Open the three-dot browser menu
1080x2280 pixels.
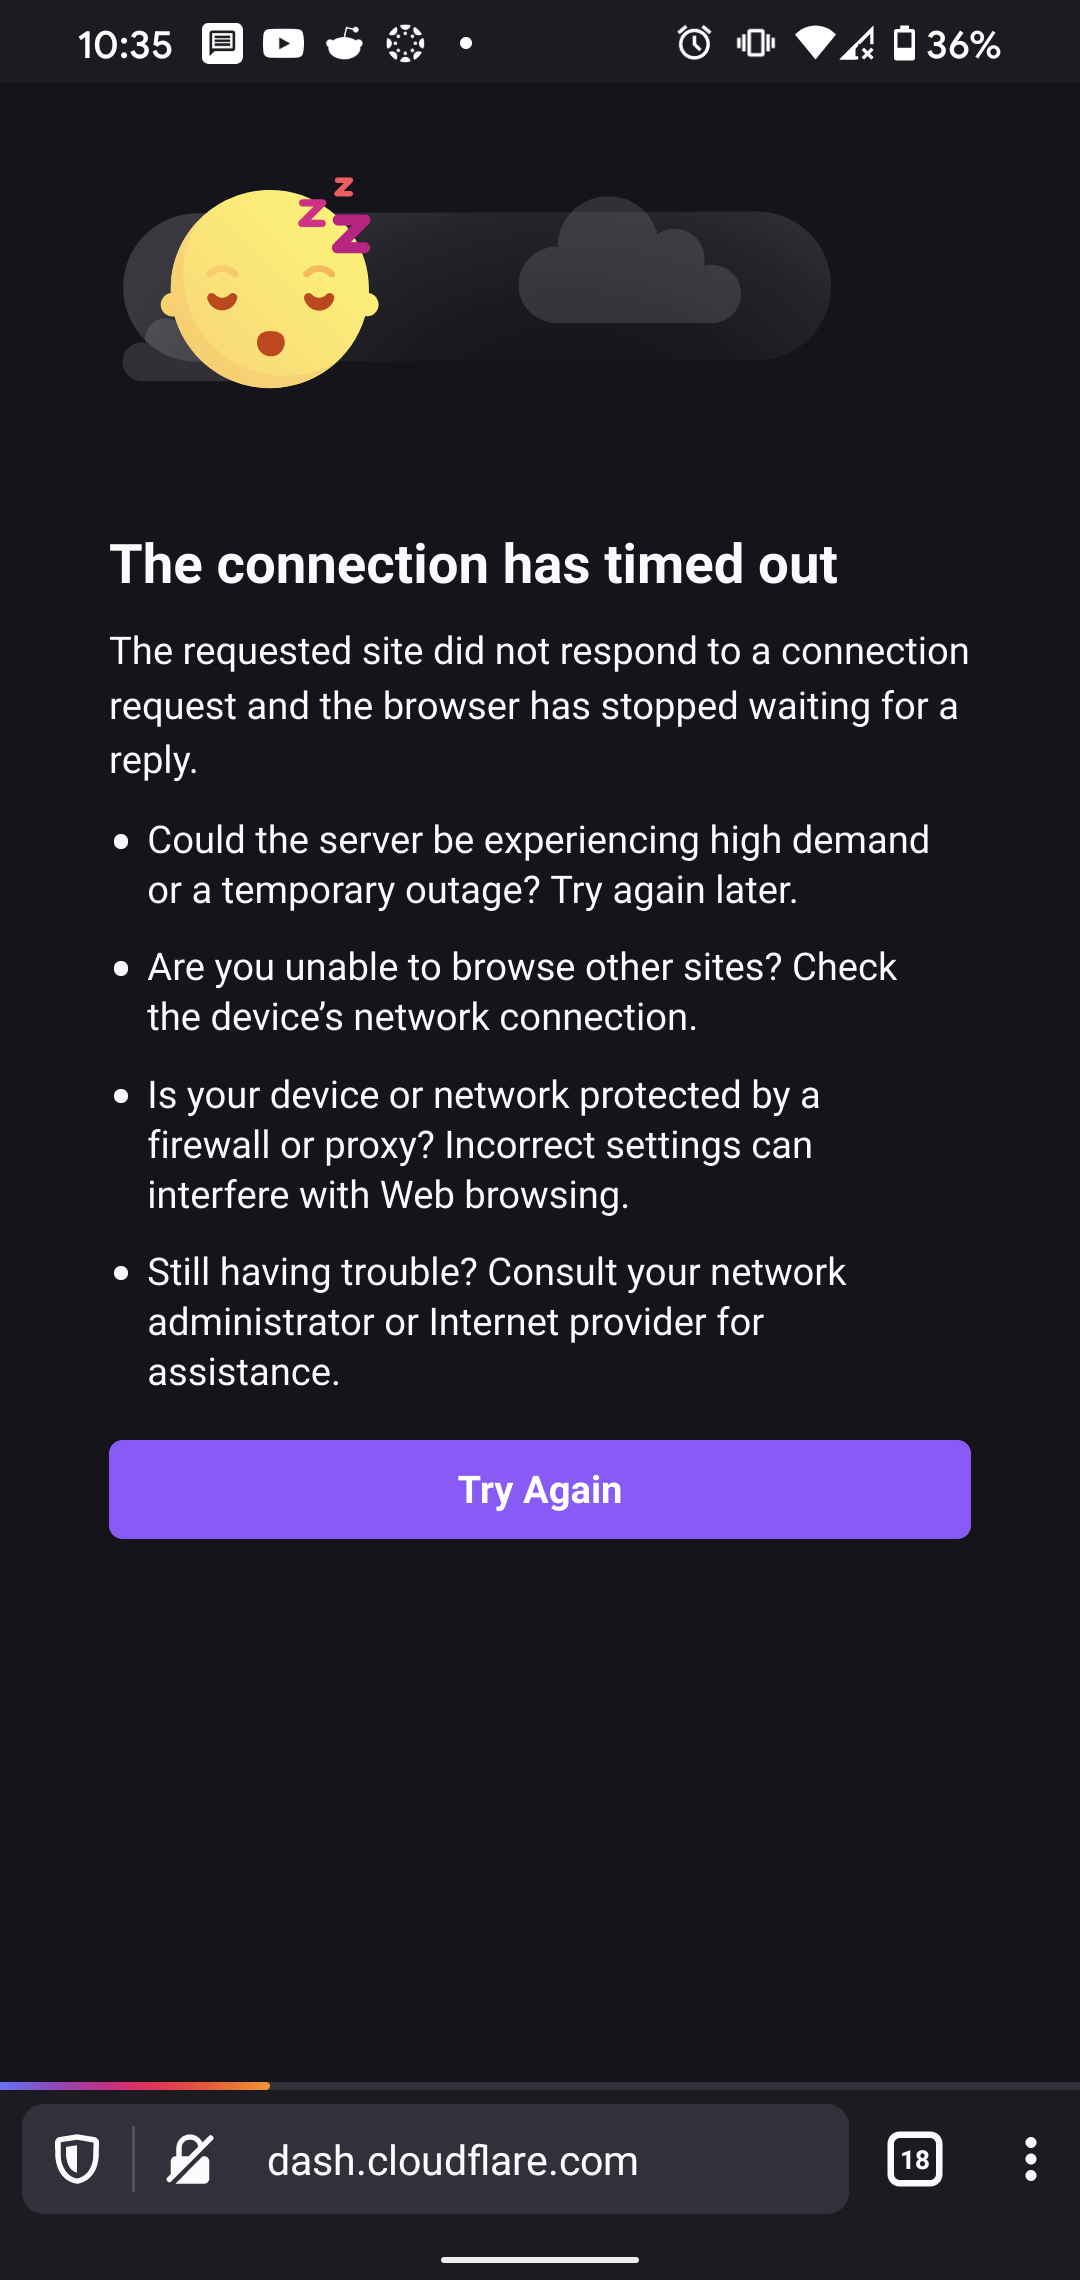coord(1030,2160)
